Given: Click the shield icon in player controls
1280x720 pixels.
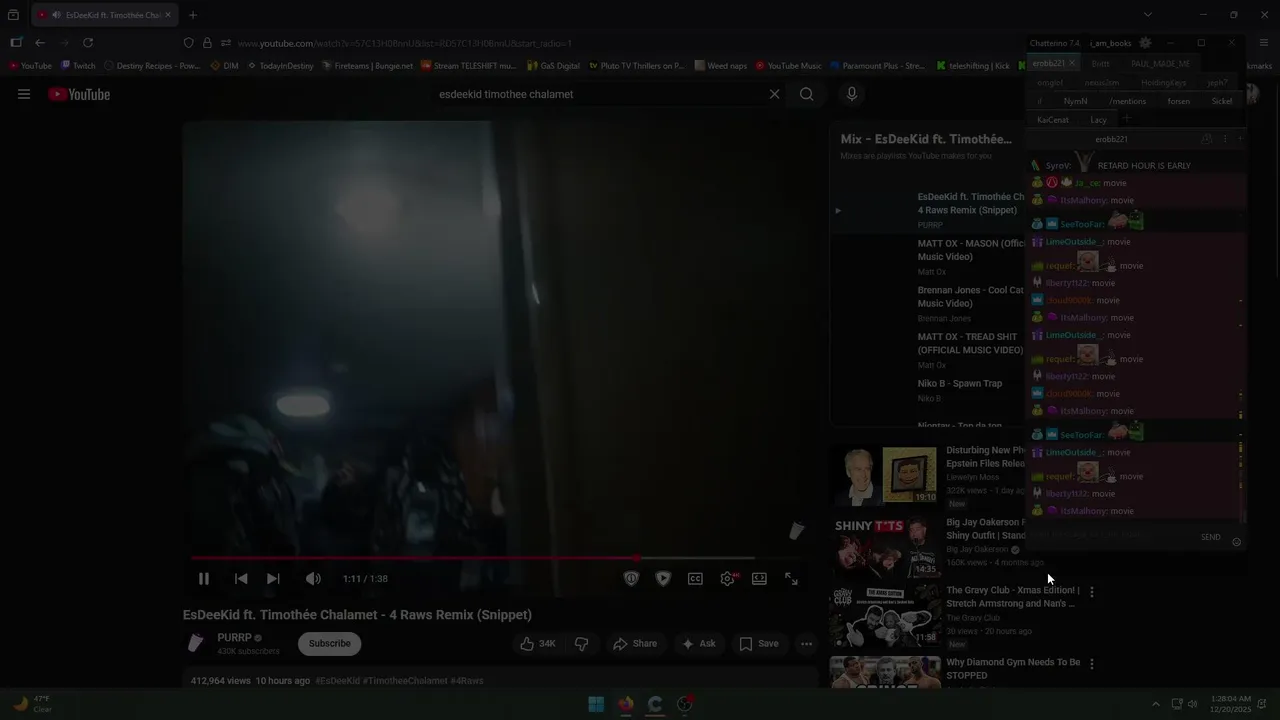Looking at the screenshot, I should (631, 578).
